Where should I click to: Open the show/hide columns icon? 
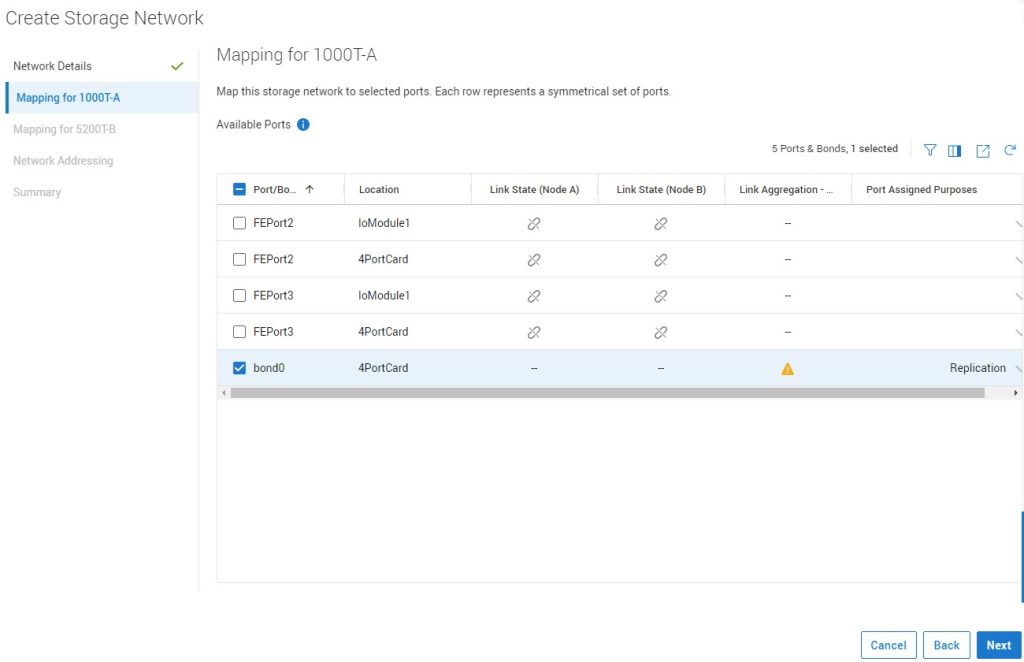[x=955, y=150]
